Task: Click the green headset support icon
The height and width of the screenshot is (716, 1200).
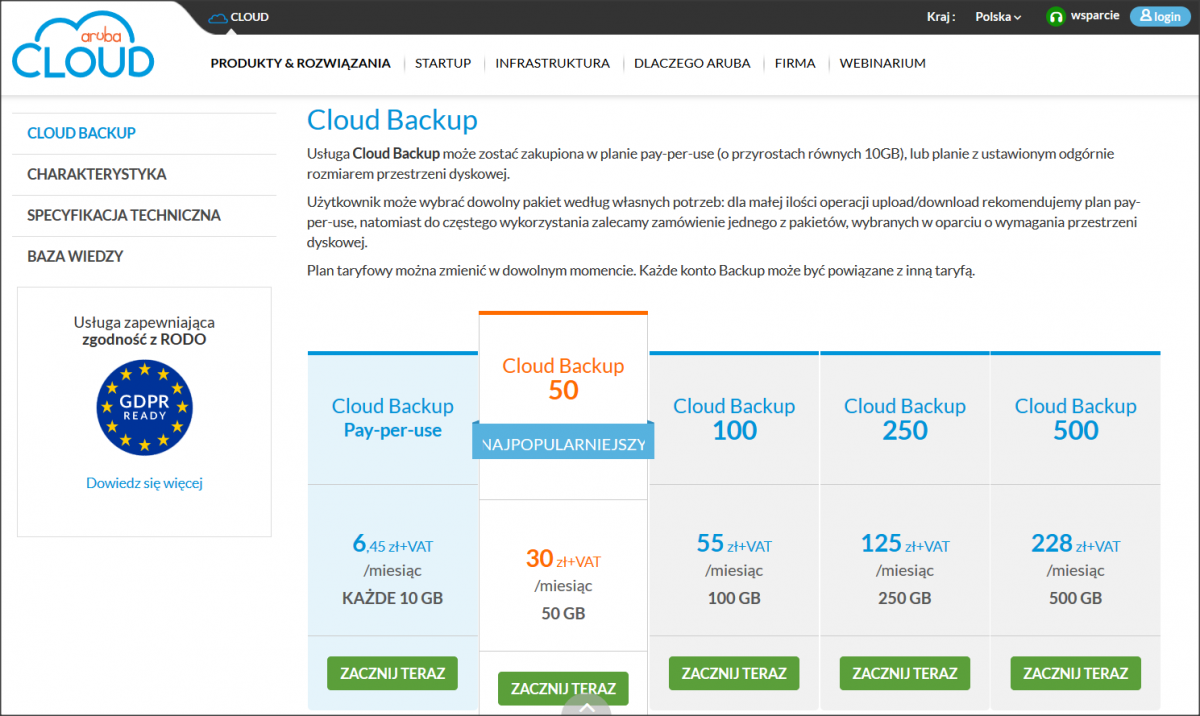Action: pyautogui.click(x=1055, y=17)
